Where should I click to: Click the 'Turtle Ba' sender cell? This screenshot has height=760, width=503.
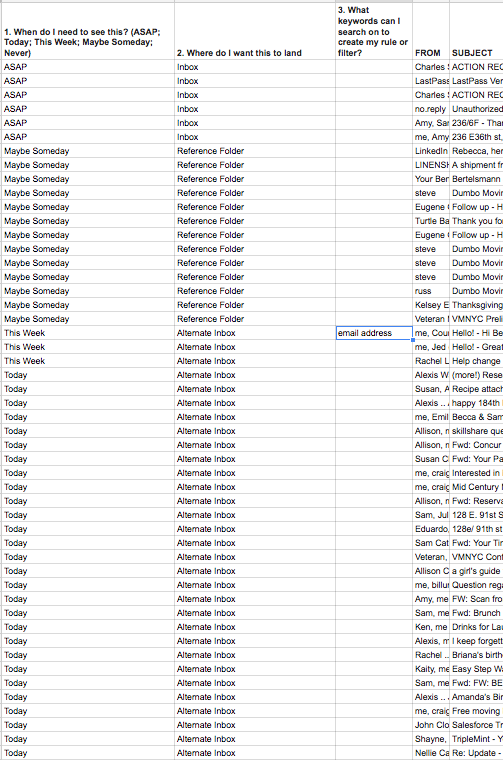pos(431,221)
